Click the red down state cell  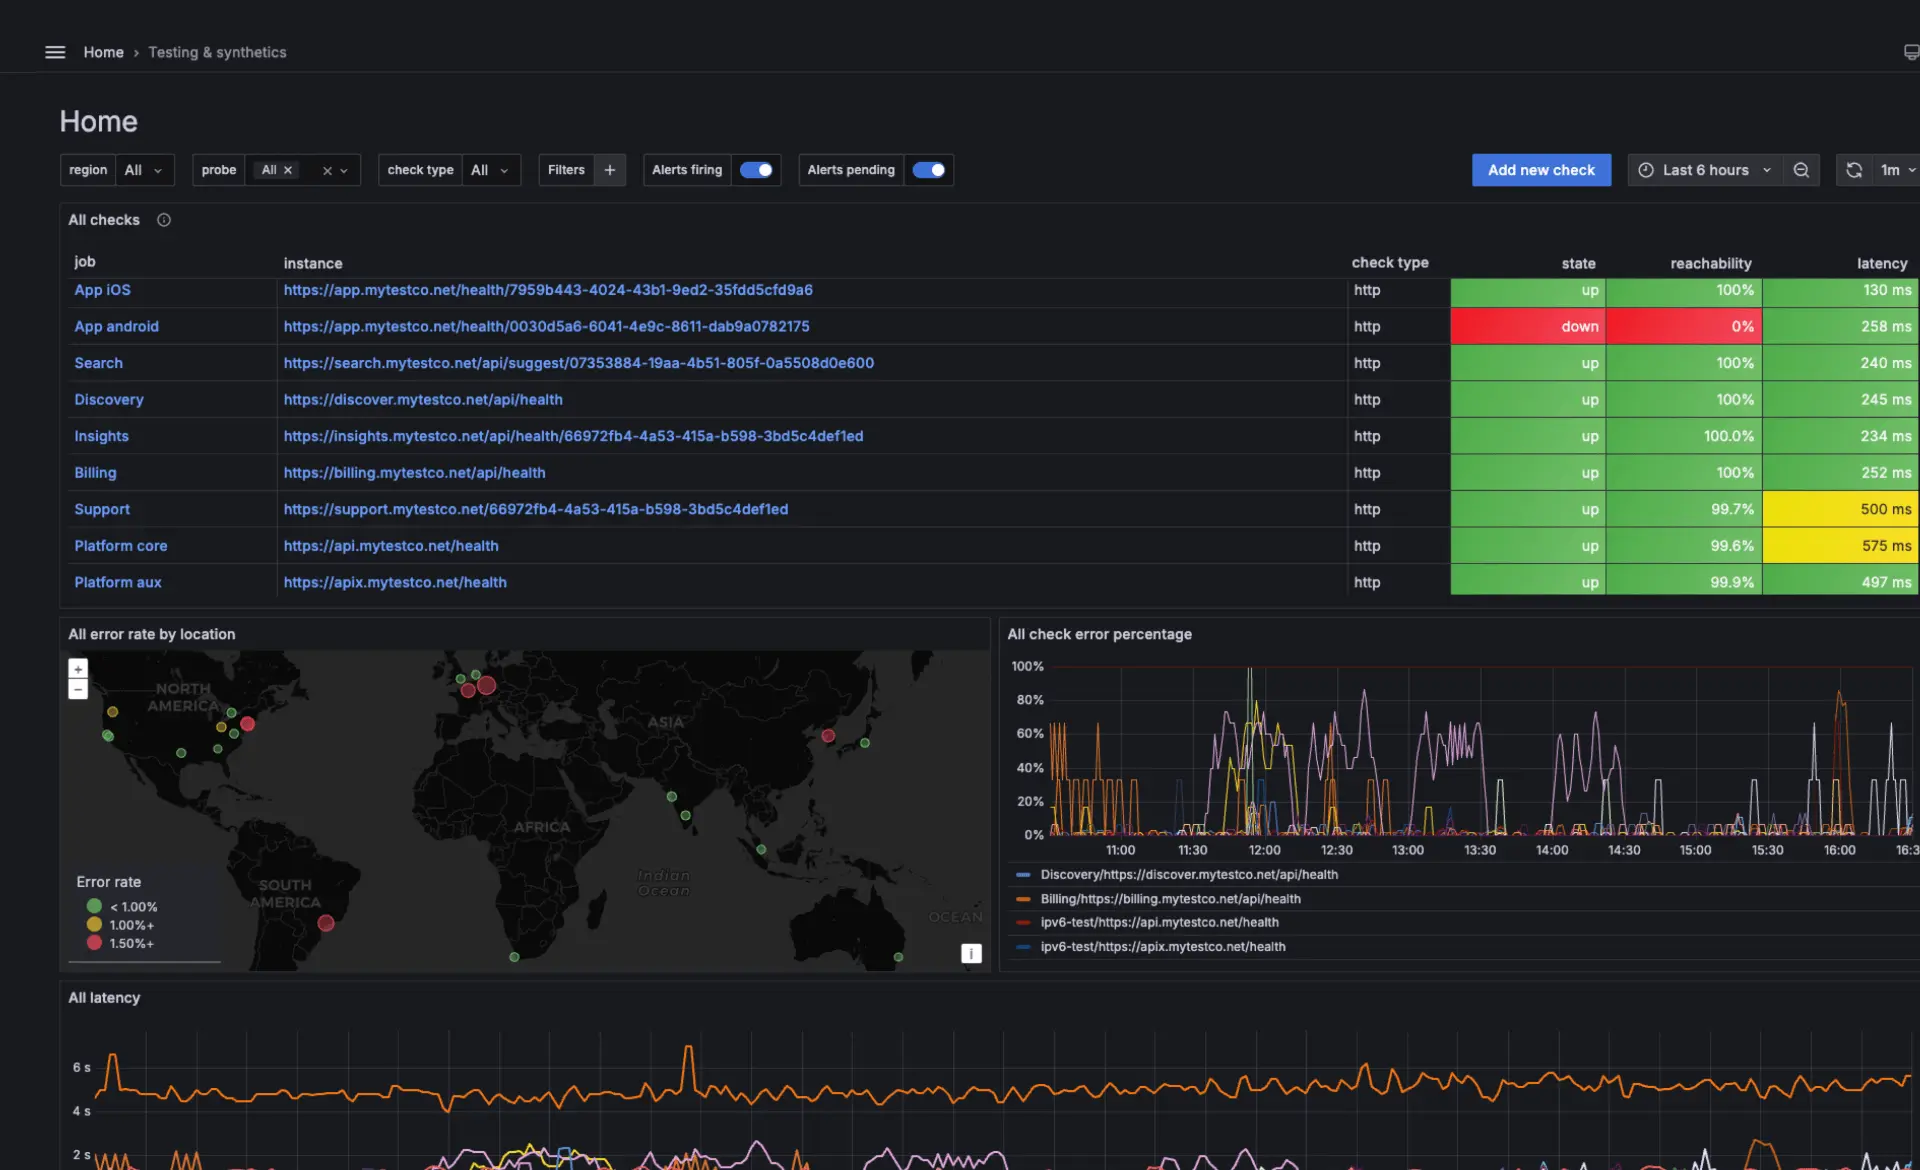pos(1528,327)
